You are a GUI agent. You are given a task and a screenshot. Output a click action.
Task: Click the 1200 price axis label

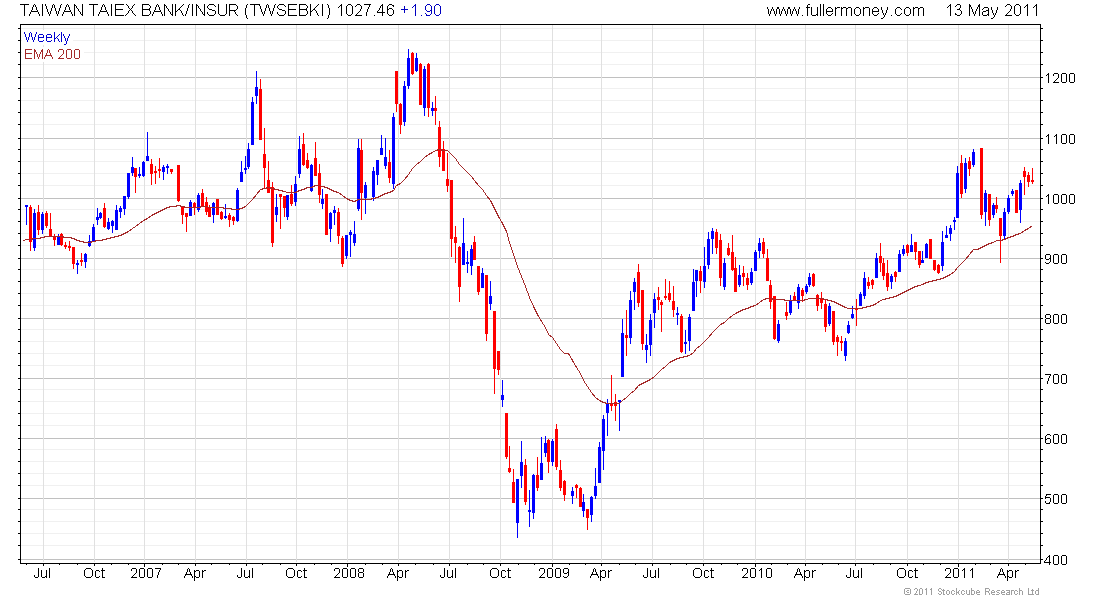point(1060,78)
